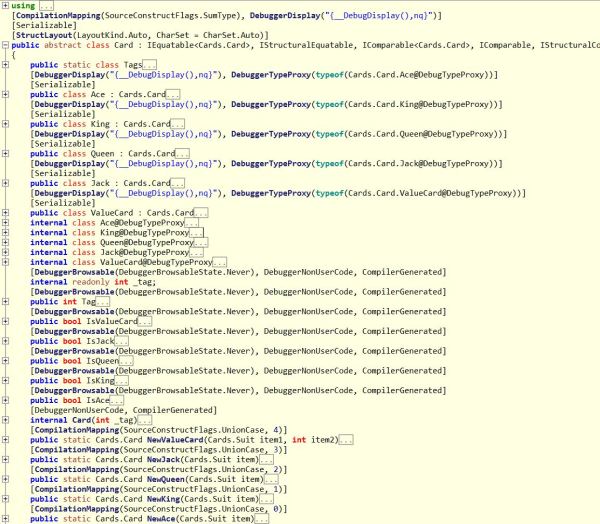Expand the public class Jack definition
This screenshot has width=600, height=524.
point(5,183)
